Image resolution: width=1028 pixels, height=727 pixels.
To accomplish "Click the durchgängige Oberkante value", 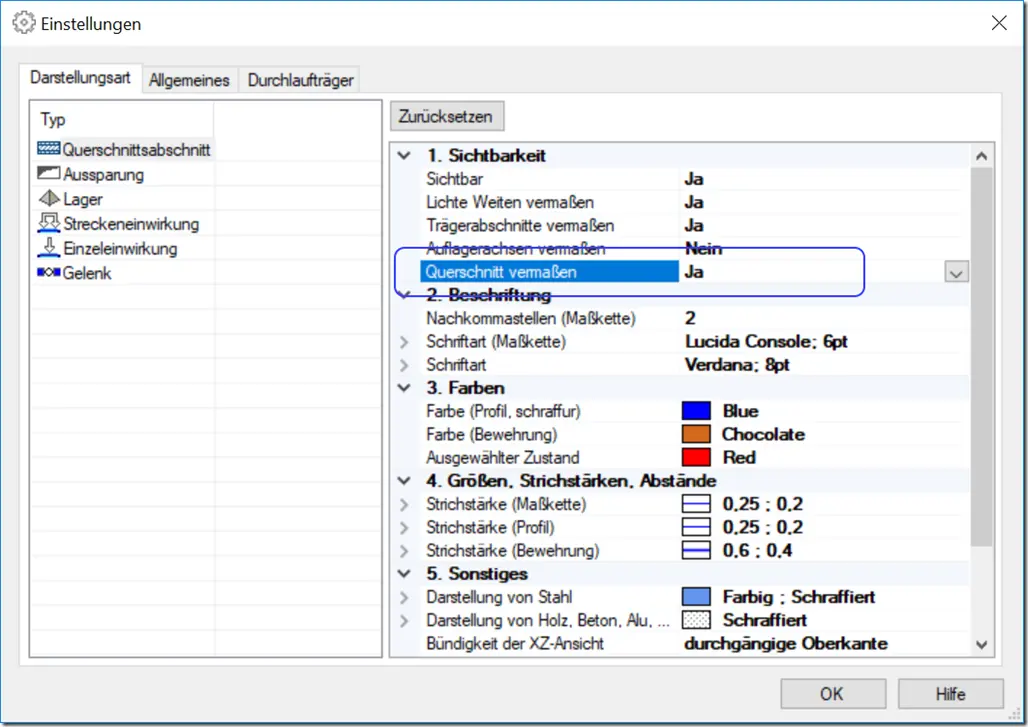I will 785,644.
